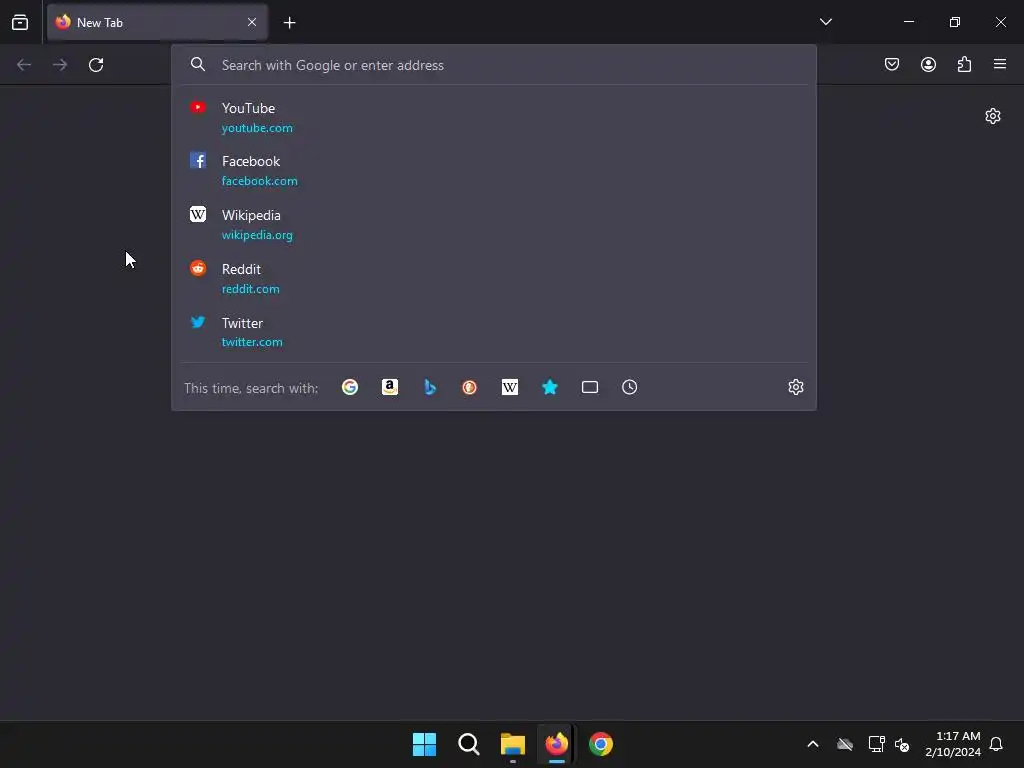
Task: Search this time with Amazon
Action: coord(390,387)
